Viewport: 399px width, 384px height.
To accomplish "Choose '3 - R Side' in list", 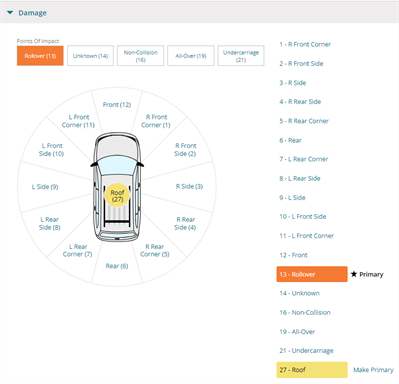I will coord(293,83).
